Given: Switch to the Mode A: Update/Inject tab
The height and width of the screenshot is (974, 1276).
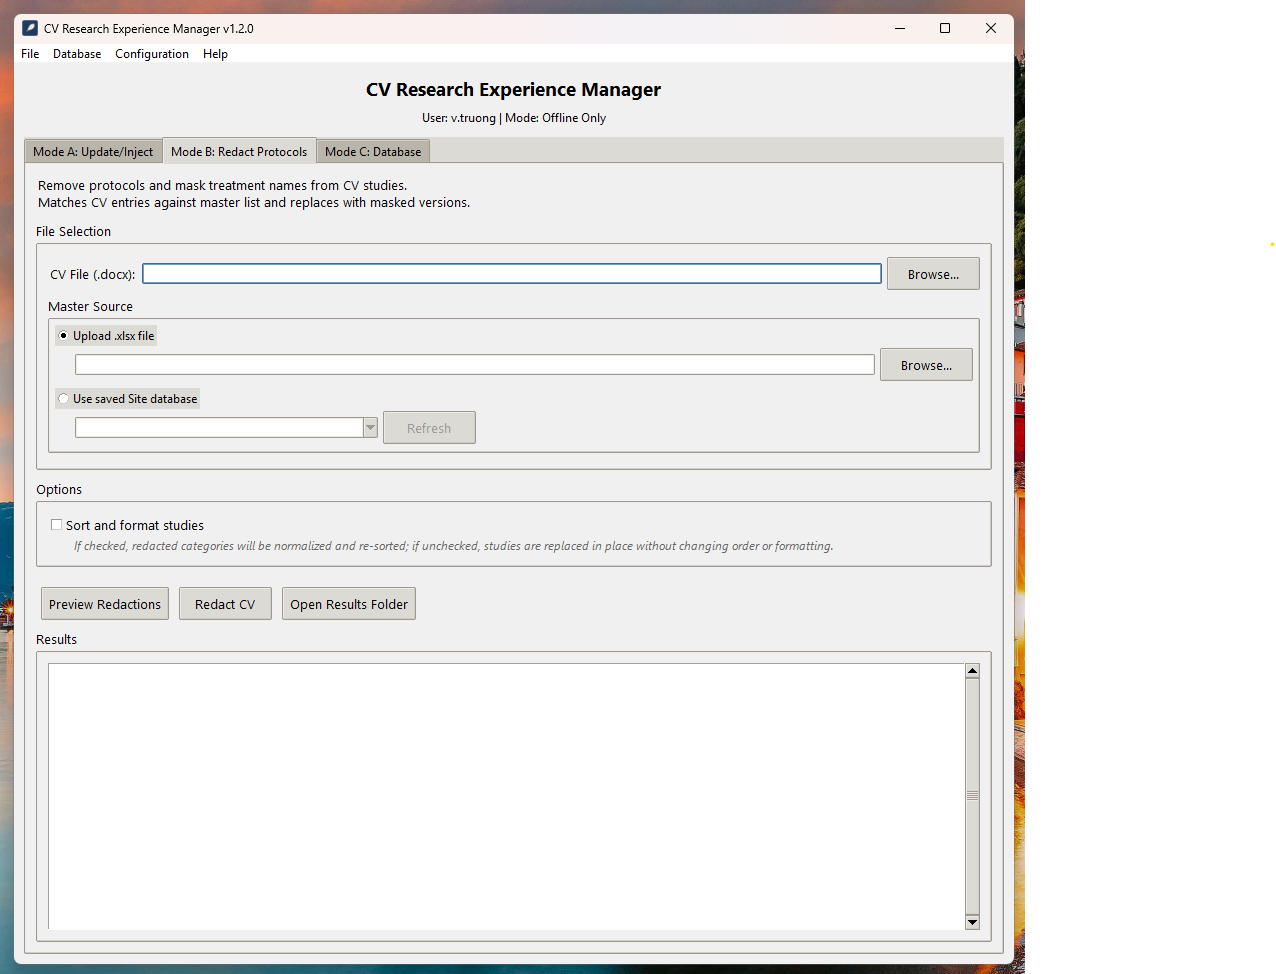Looking at the screenshot, I should (x=93, y=152).
